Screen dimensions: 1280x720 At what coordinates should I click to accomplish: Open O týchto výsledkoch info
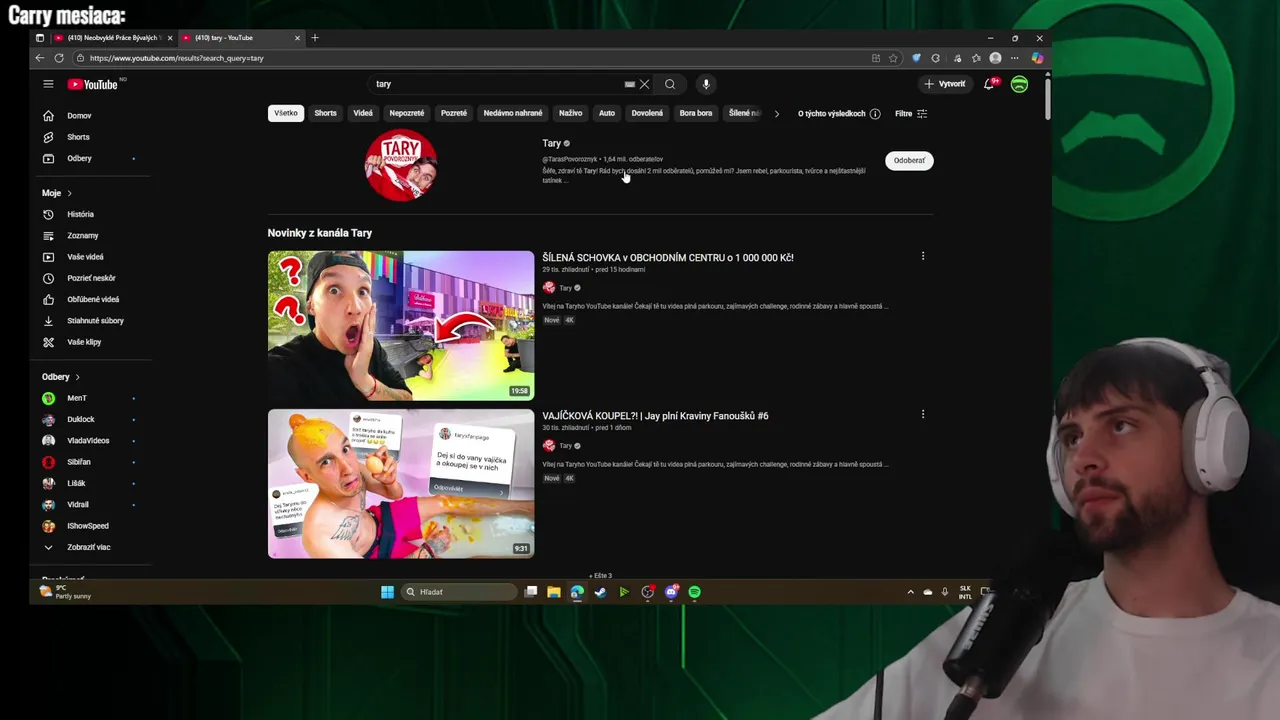pos(839,114)
